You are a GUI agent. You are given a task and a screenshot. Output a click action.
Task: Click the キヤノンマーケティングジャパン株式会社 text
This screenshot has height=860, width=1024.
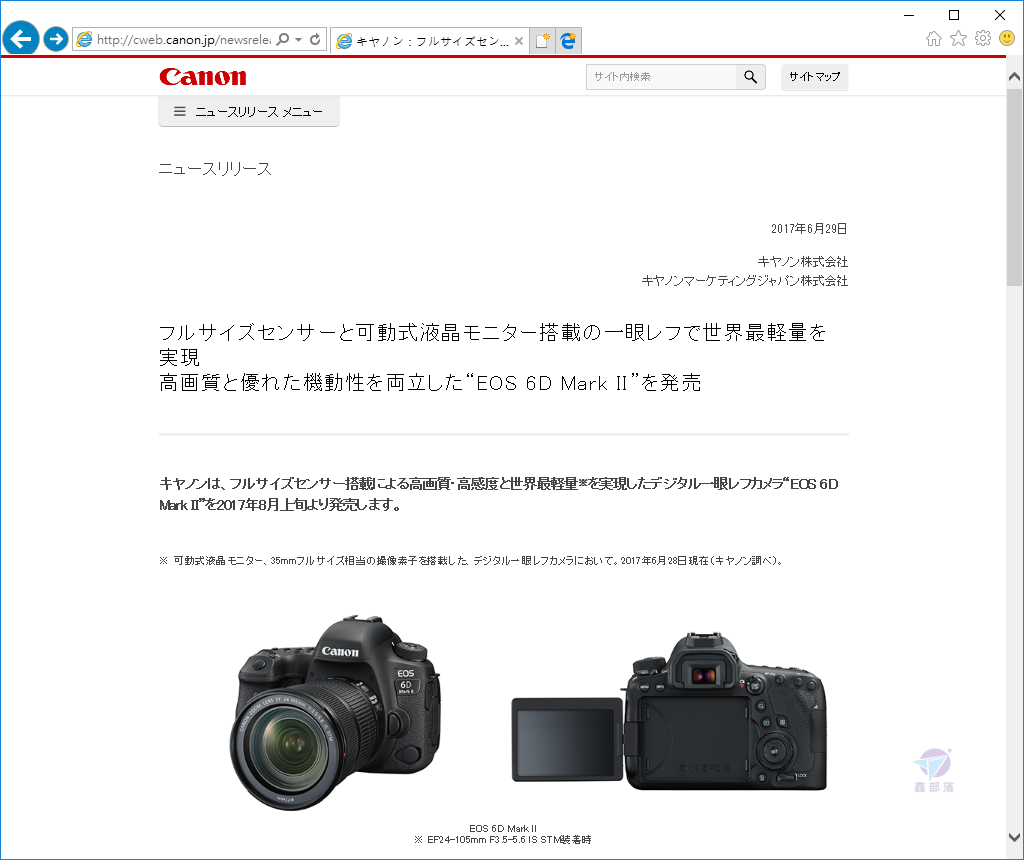point(744,281)
